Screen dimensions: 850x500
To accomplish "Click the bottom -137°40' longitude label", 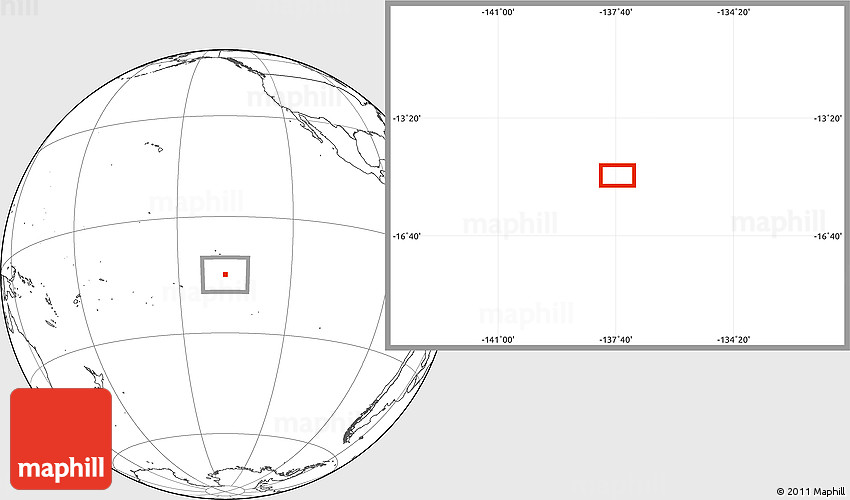I will (616, 340).
